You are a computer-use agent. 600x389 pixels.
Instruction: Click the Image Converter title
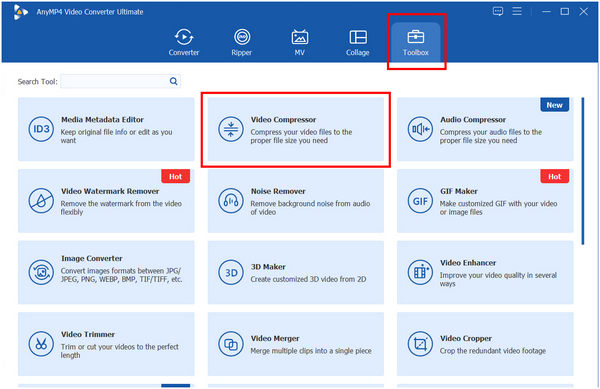91,259
